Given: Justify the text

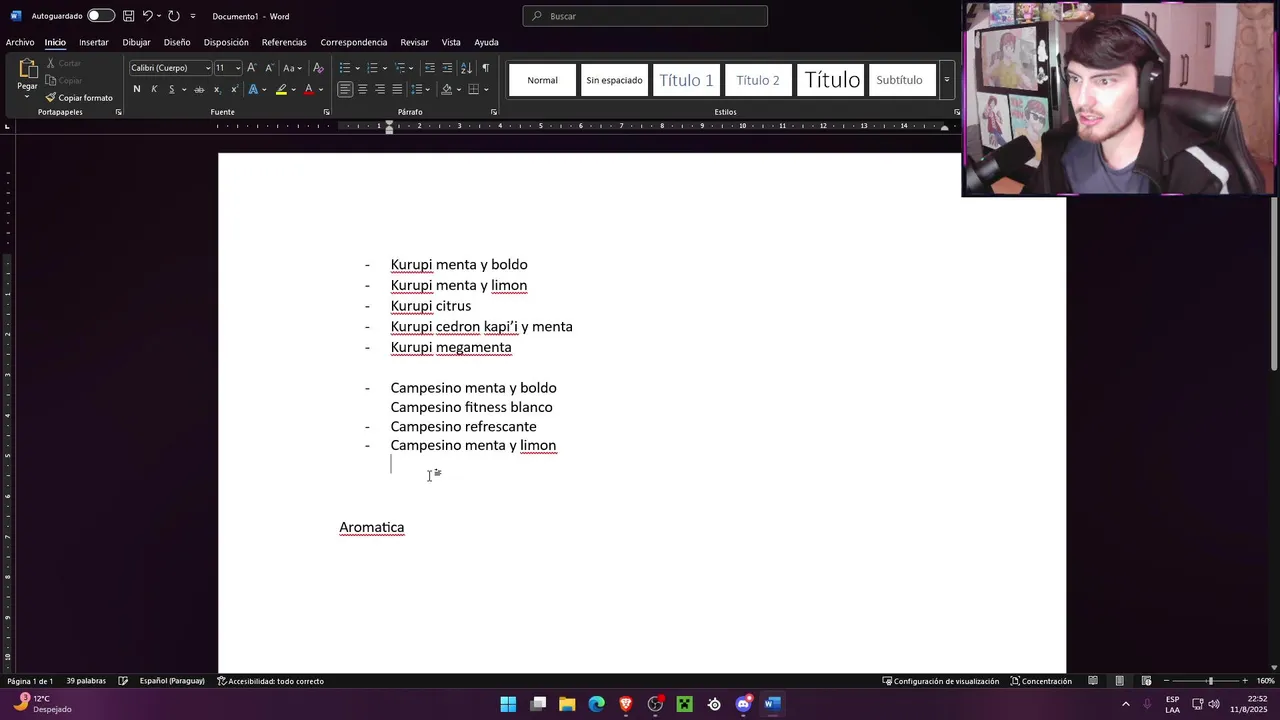Looking at the screenshot, I should click(x=397, y=89).
